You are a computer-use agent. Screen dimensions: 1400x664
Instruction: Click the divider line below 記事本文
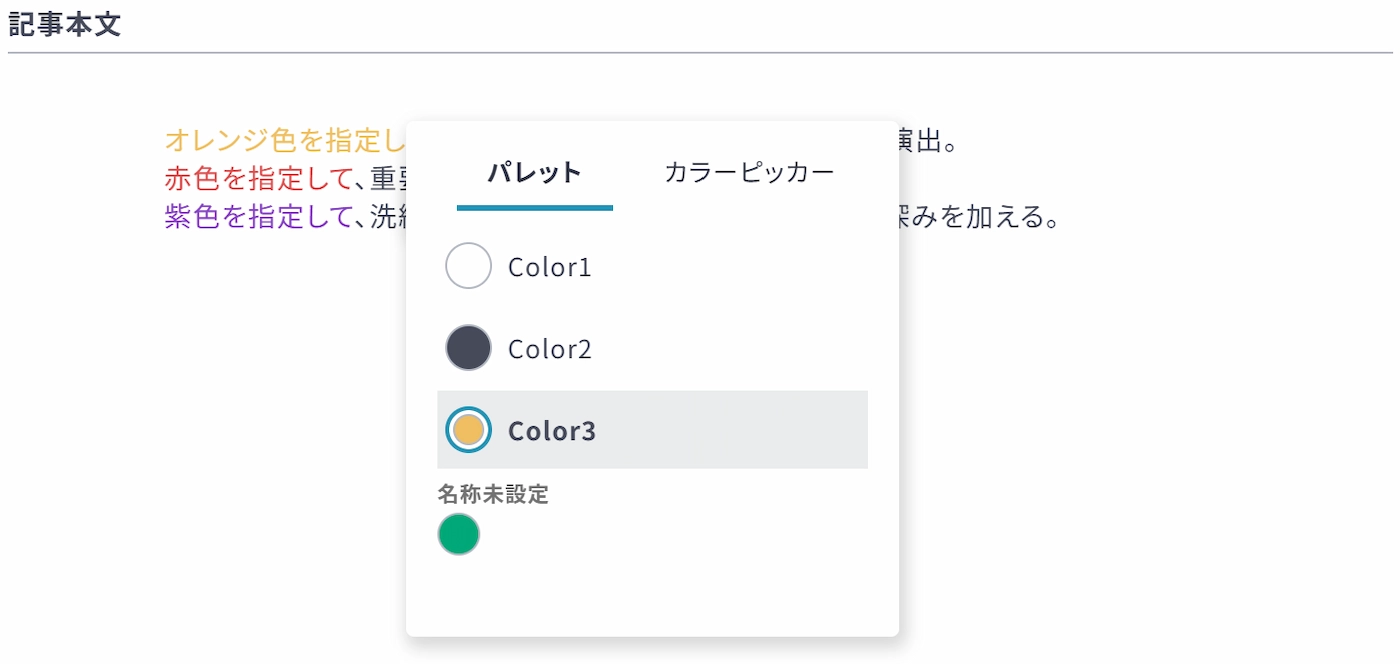click(700, 52)
